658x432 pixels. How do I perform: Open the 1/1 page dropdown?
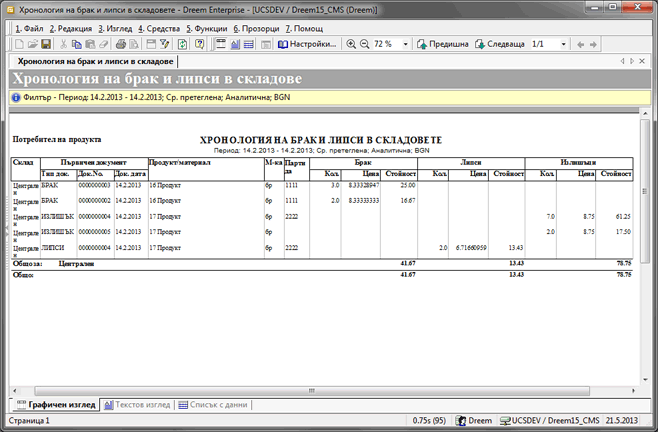tap(564, 44)
